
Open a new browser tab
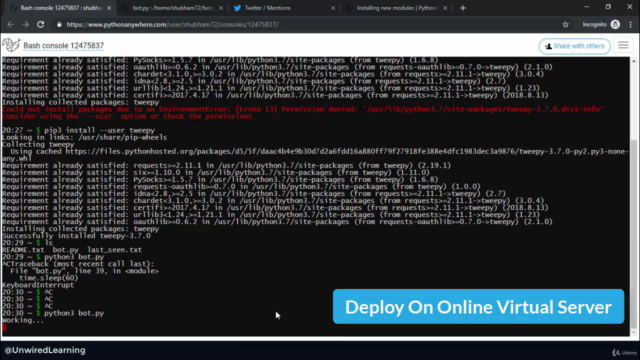point(462,8)
